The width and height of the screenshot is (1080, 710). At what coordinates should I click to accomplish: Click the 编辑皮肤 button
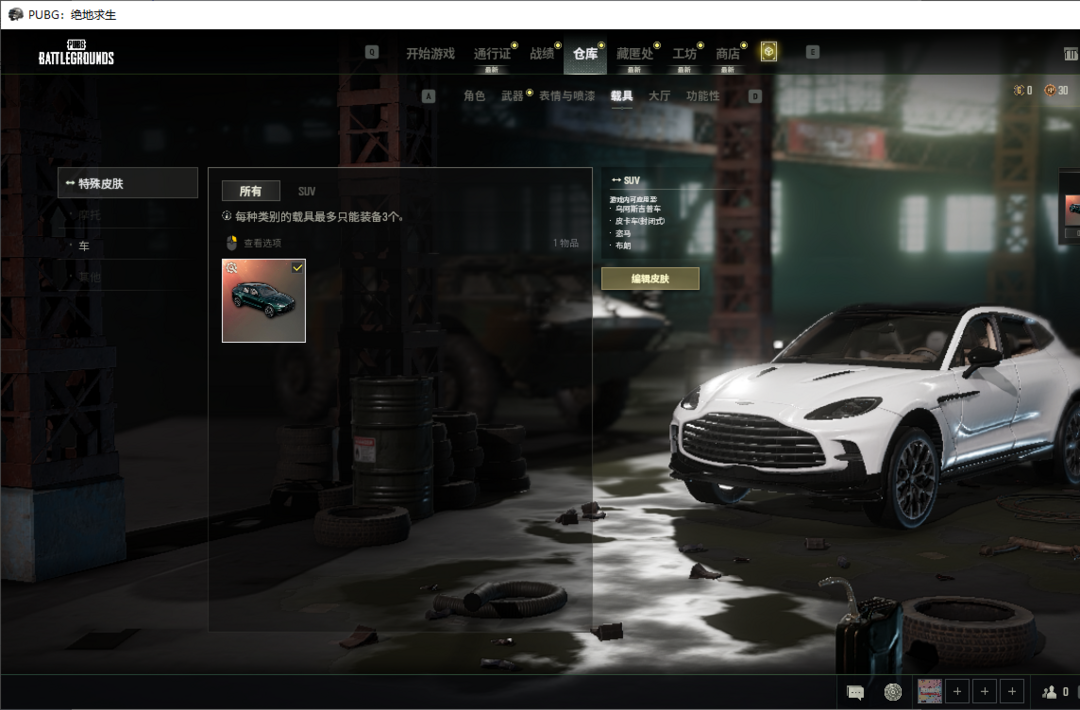(x=650, y=279)
